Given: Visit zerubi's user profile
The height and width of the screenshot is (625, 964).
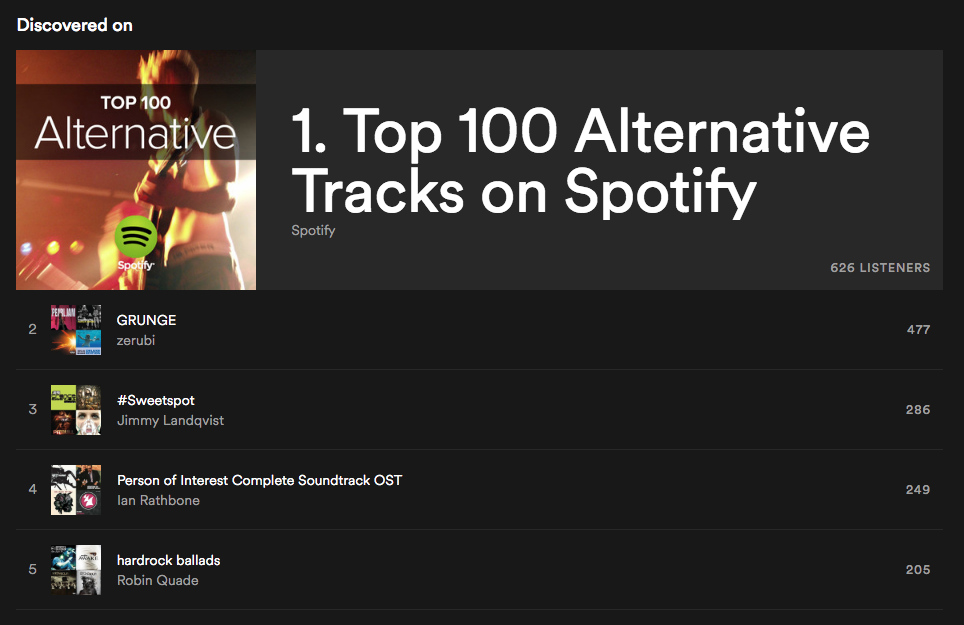Looking at the screenshot, I should click(x=136, y=340).
